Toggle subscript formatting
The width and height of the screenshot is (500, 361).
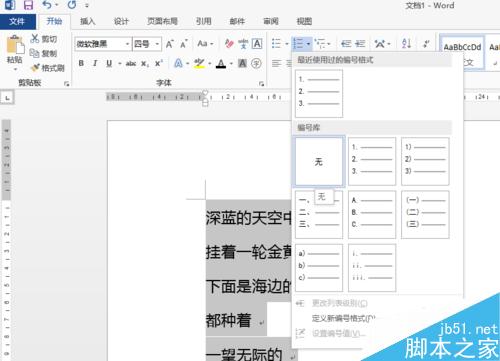pos(144,63)
